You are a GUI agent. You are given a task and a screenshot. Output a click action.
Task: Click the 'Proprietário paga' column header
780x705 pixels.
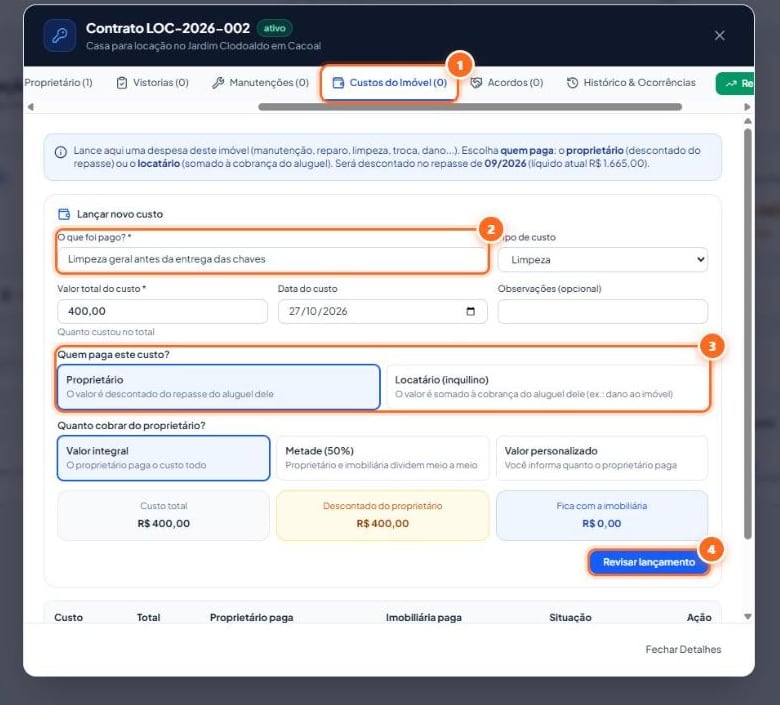(251, 617)
